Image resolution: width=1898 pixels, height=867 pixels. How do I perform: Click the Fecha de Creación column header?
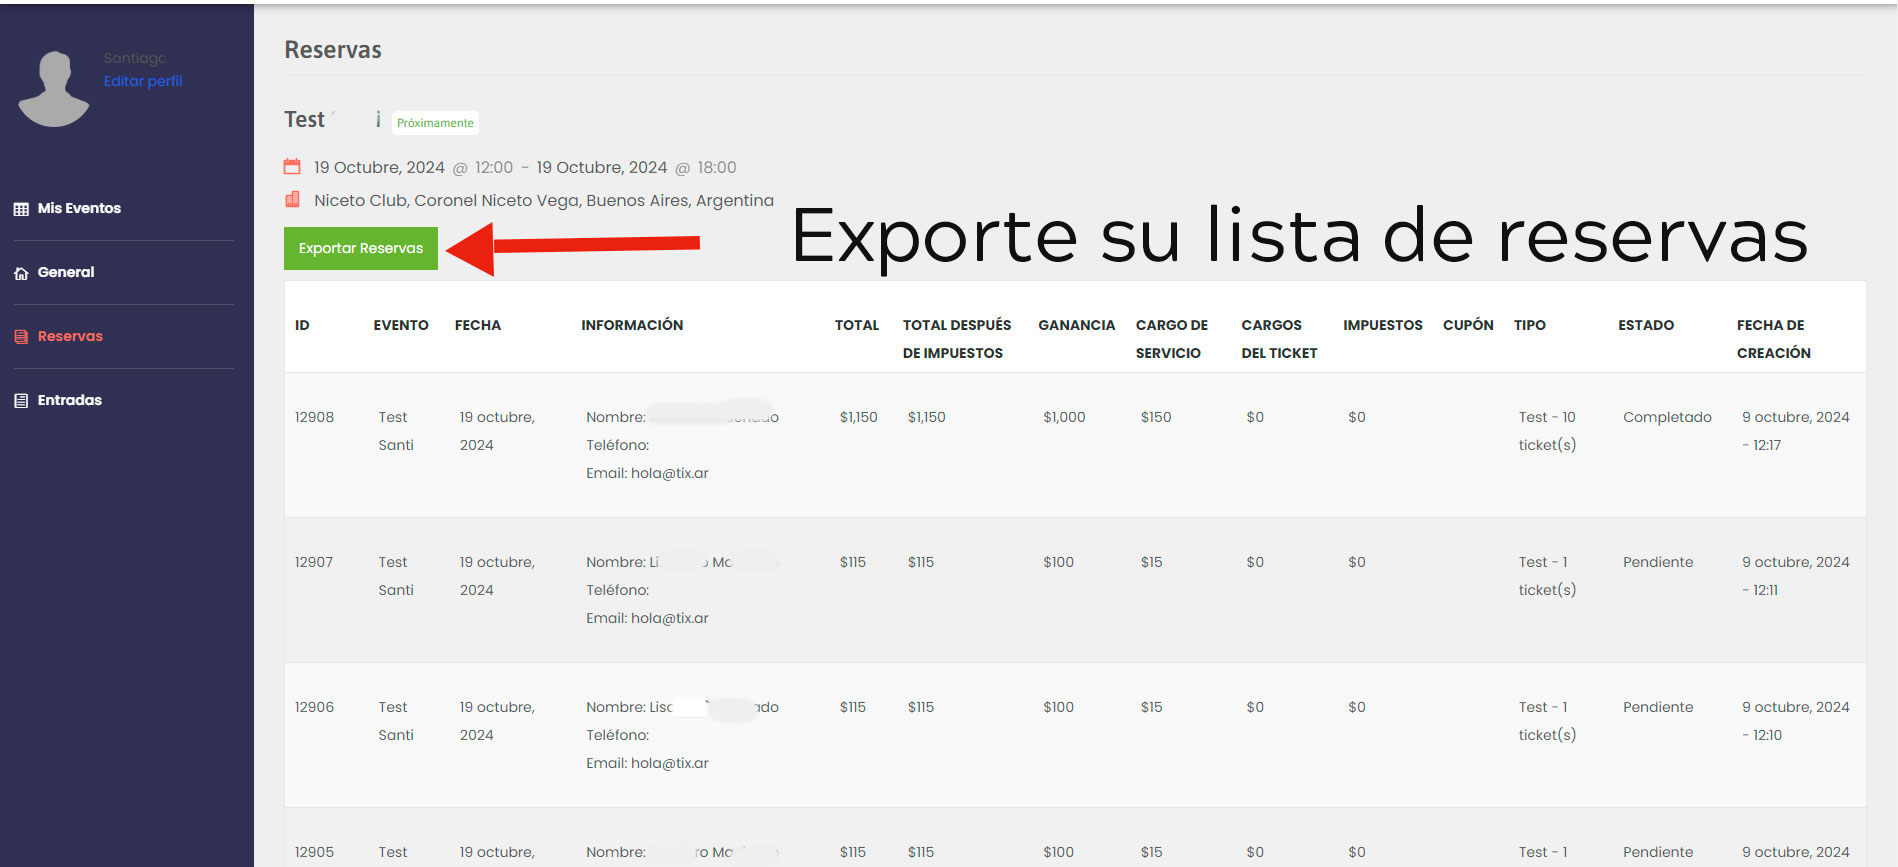click(1773, 339)
